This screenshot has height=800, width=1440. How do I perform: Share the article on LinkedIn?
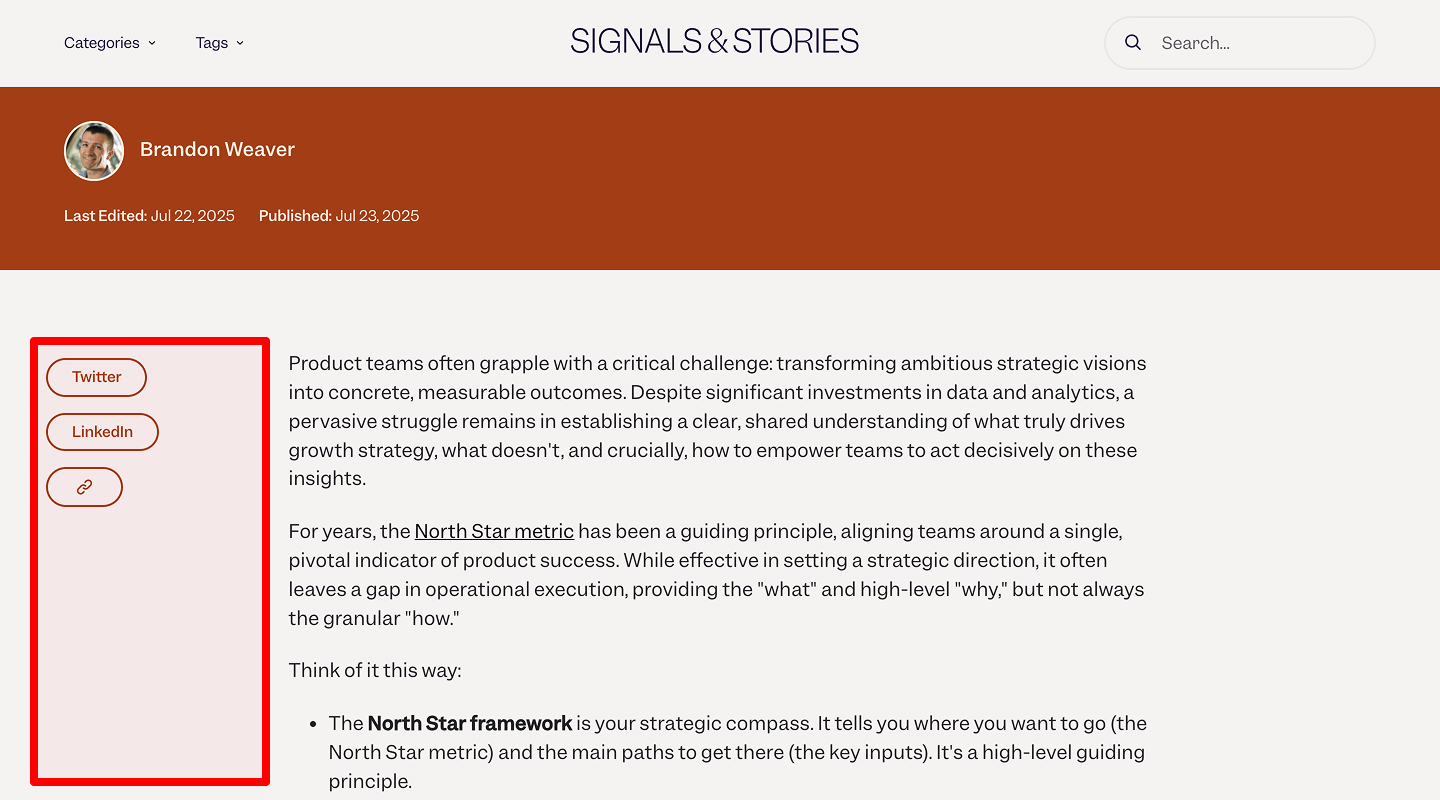click(x=102, y=432)
